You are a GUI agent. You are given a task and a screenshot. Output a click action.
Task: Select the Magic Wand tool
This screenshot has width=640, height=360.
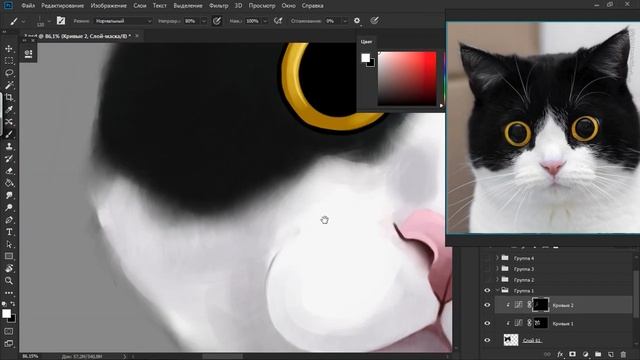point(9,85)
